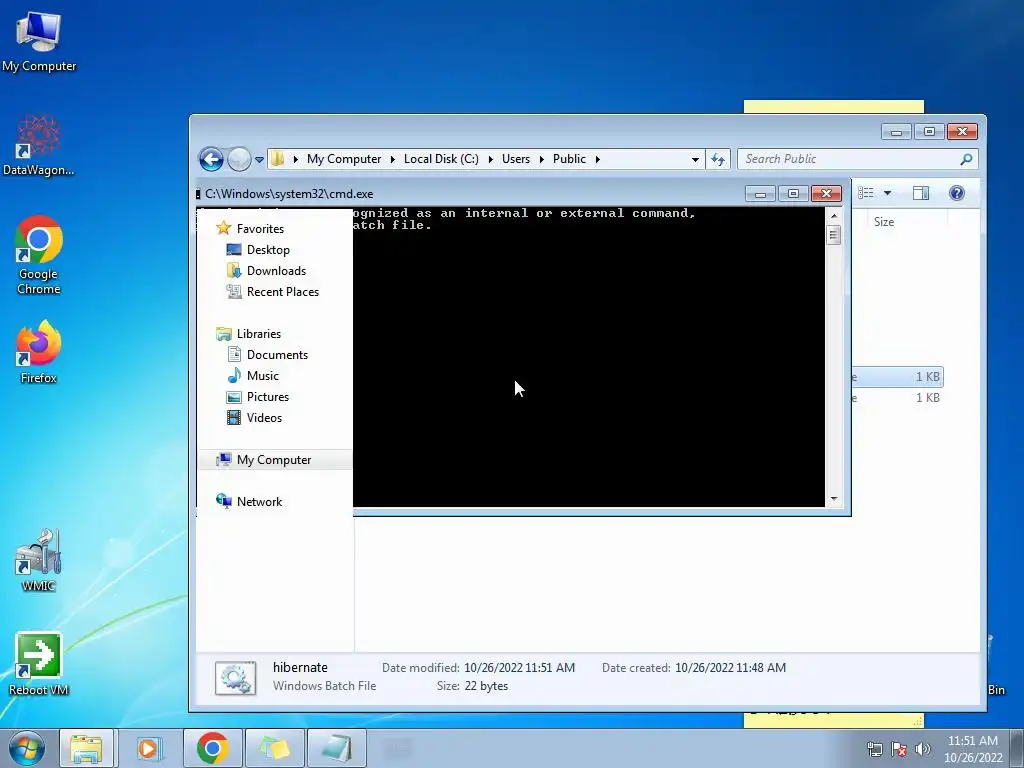Expand the arrow after Users breadcrumb

click(542, 159)
